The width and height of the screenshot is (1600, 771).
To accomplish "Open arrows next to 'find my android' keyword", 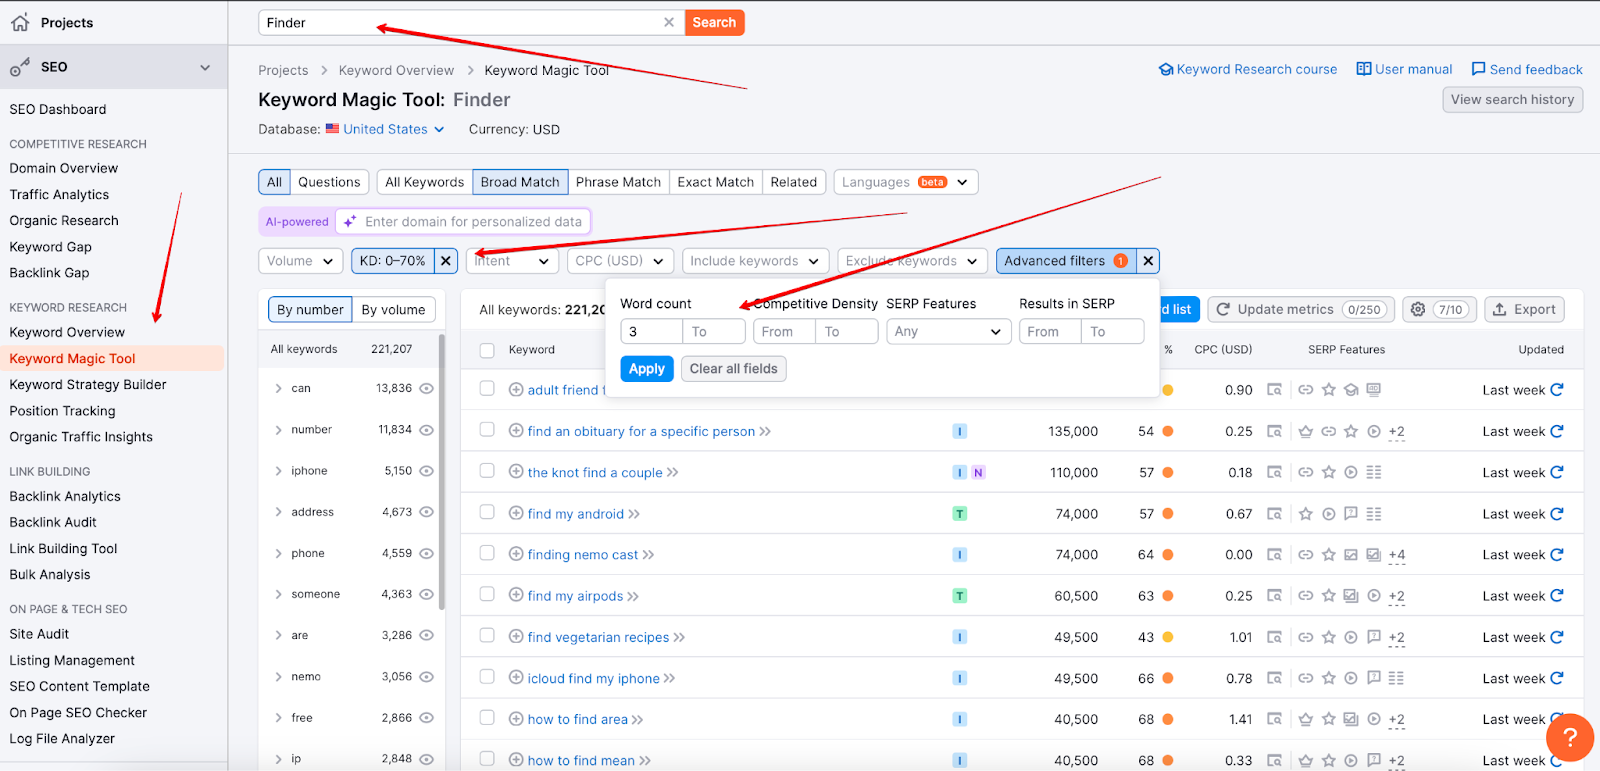I will tap(634, 514).
